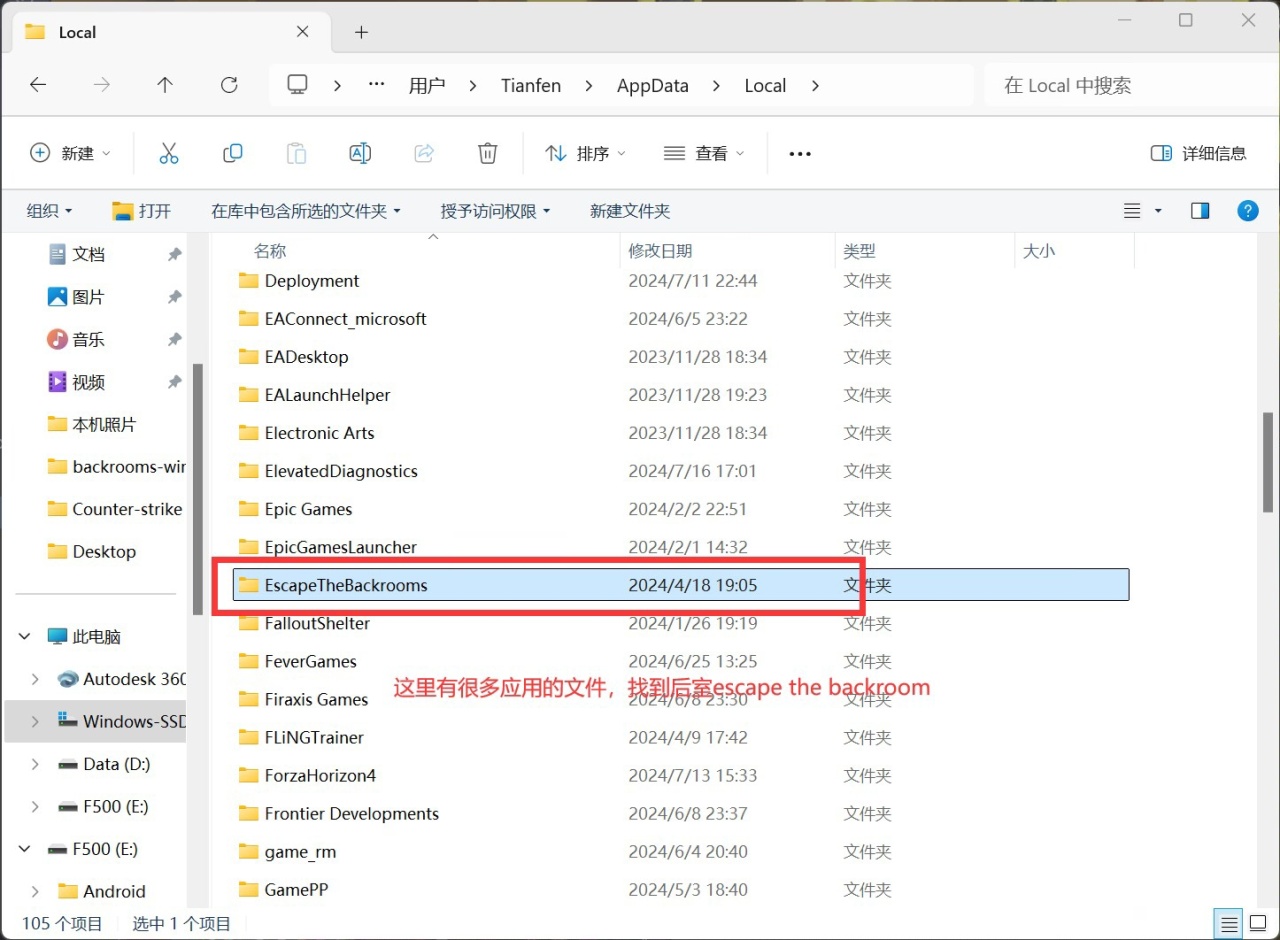
Task: Go back to the previous folder
Action: tap(38, 85)
